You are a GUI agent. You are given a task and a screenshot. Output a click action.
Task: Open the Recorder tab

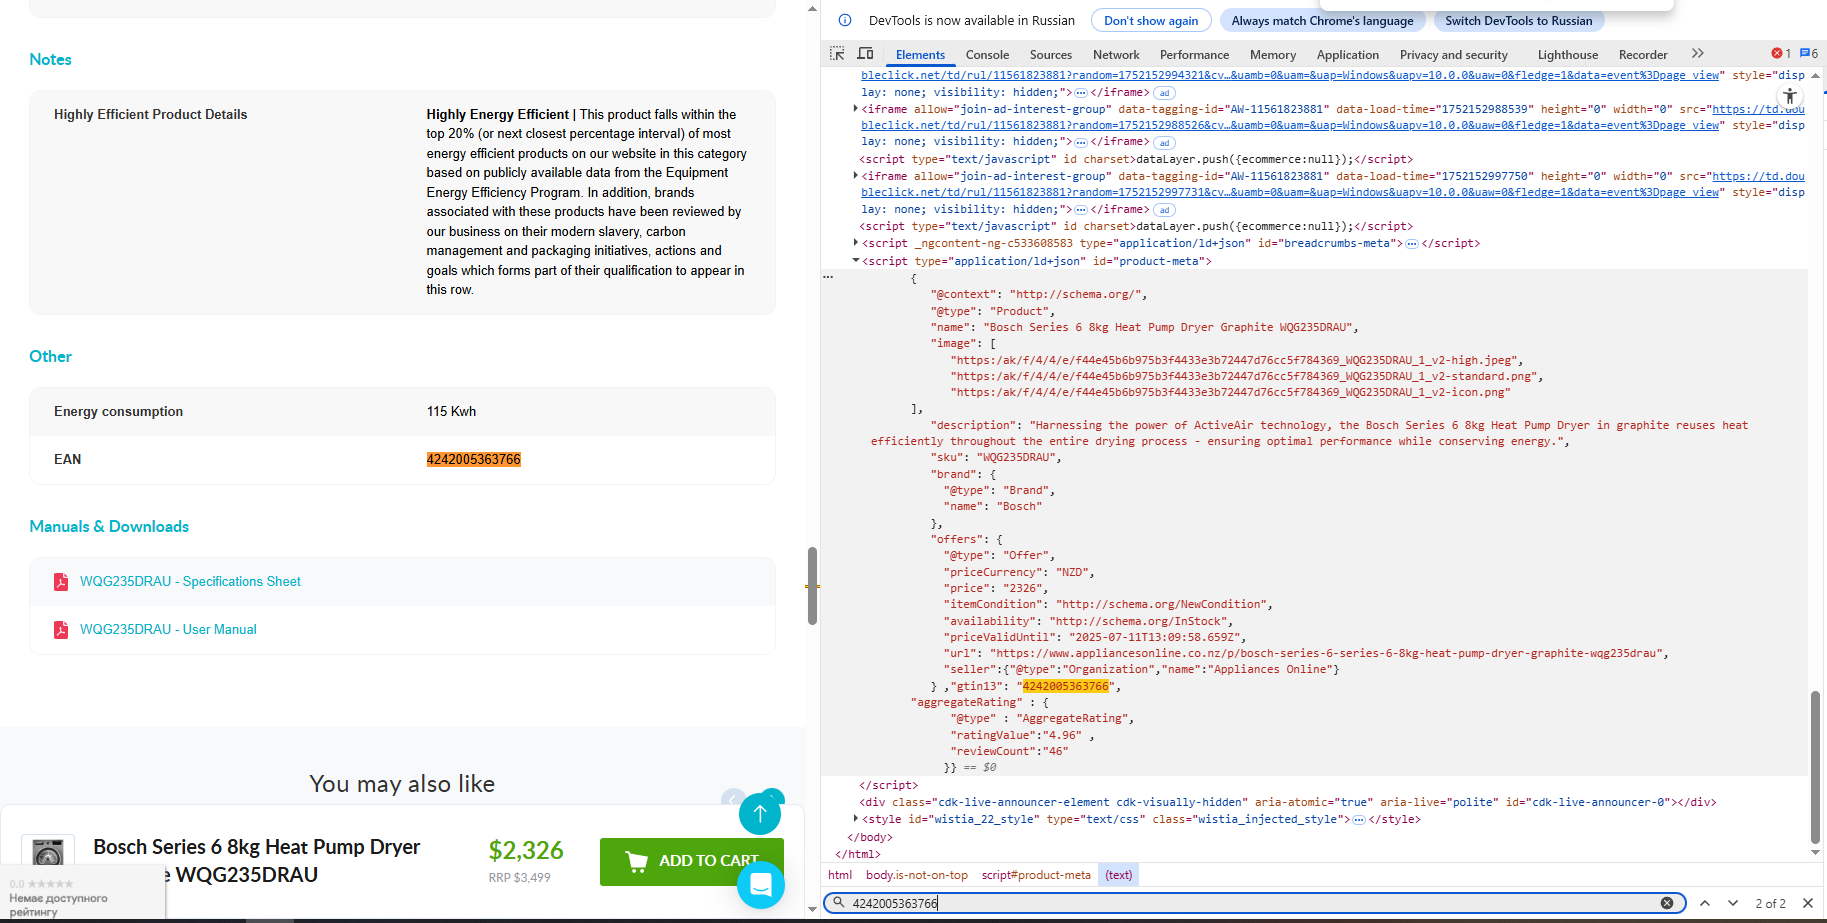point(1643,55)
